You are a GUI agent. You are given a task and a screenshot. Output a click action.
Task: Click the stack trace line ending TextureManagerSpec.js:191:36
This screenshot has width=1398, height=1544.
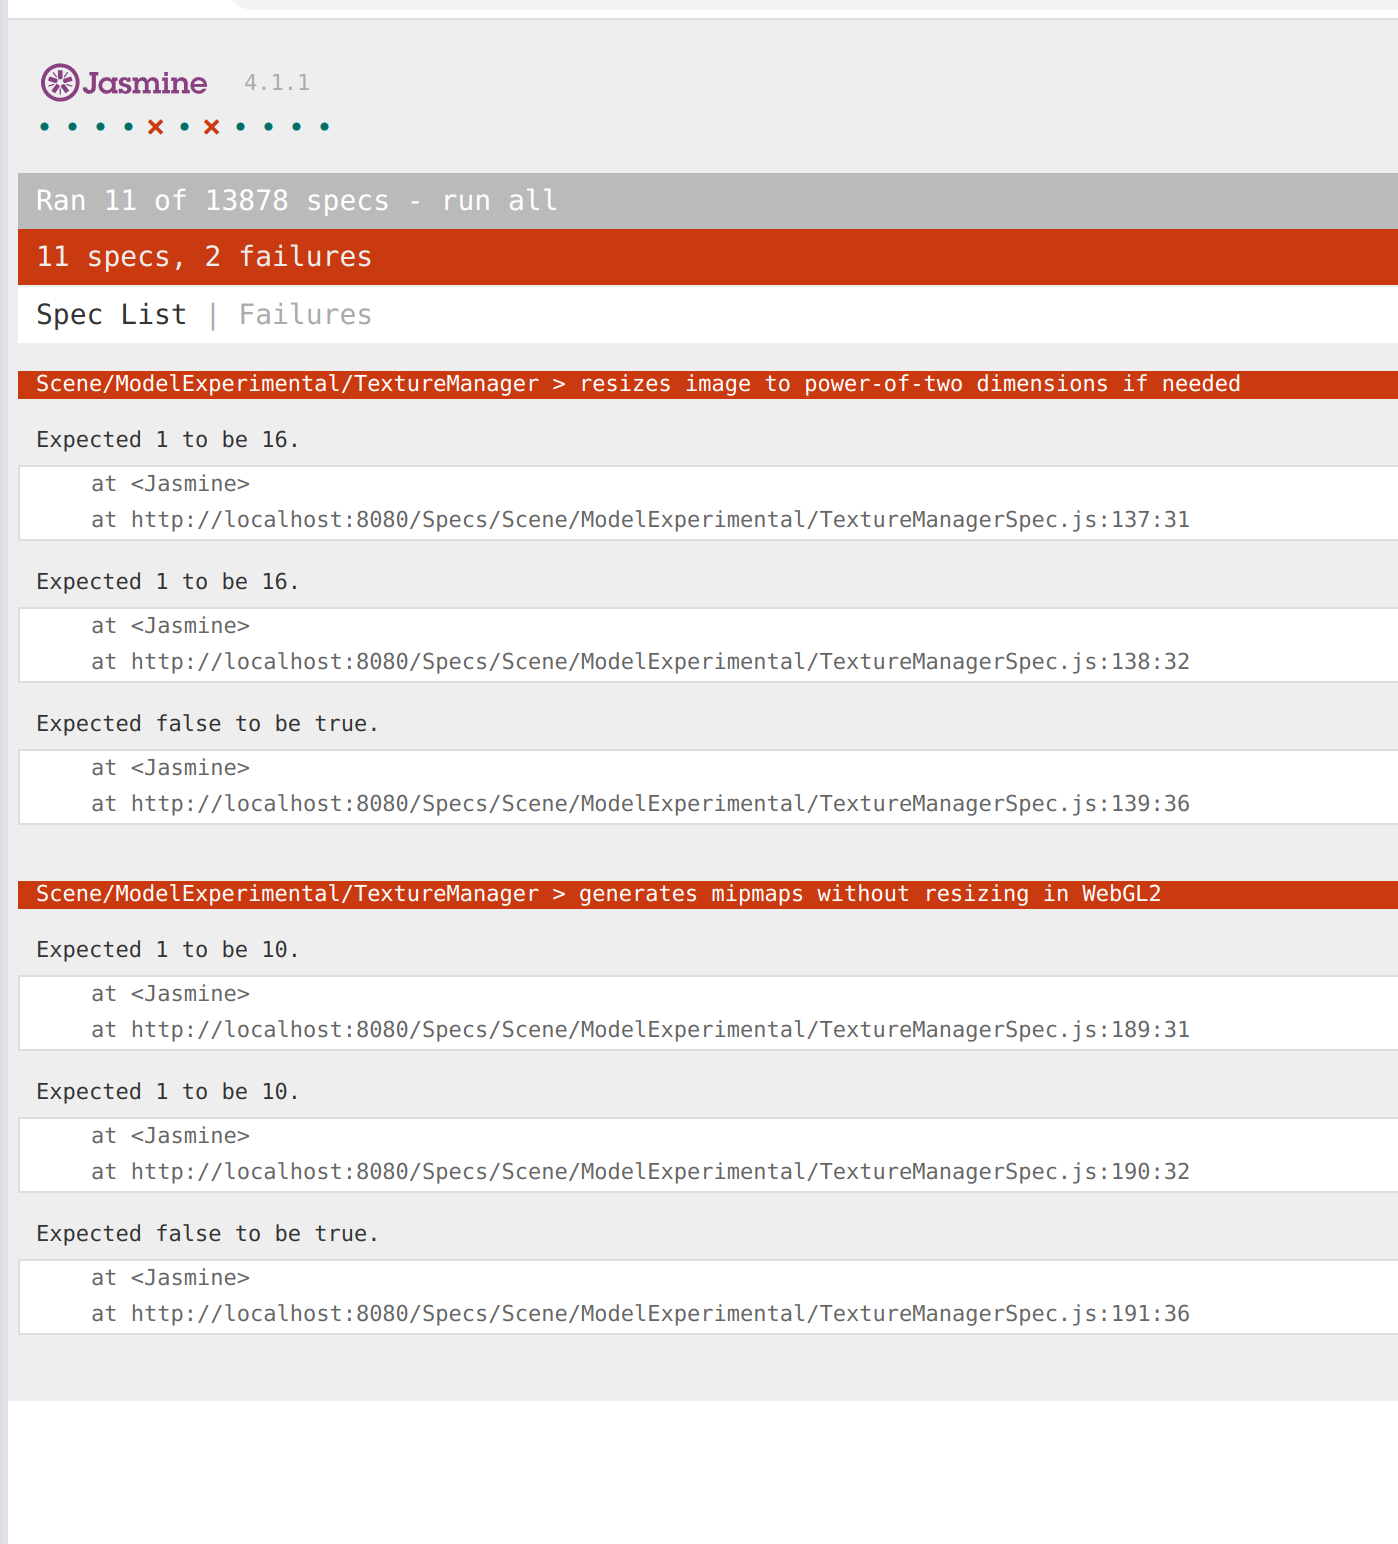pos(640,1314)
